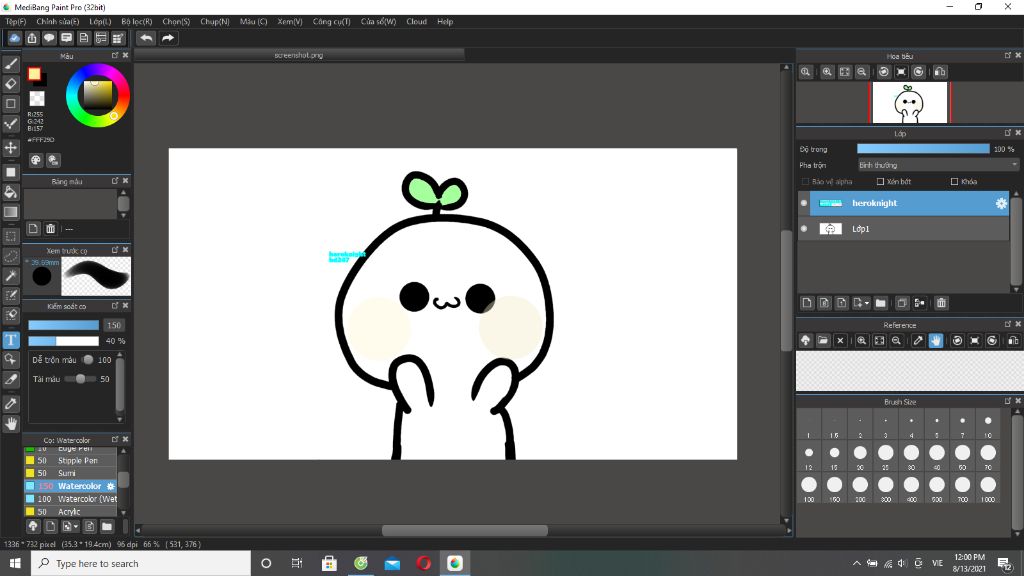This screenshot has width=1024, height=576.
Task: Zoom out in the Navigator panel
Action: pos(861,72)
